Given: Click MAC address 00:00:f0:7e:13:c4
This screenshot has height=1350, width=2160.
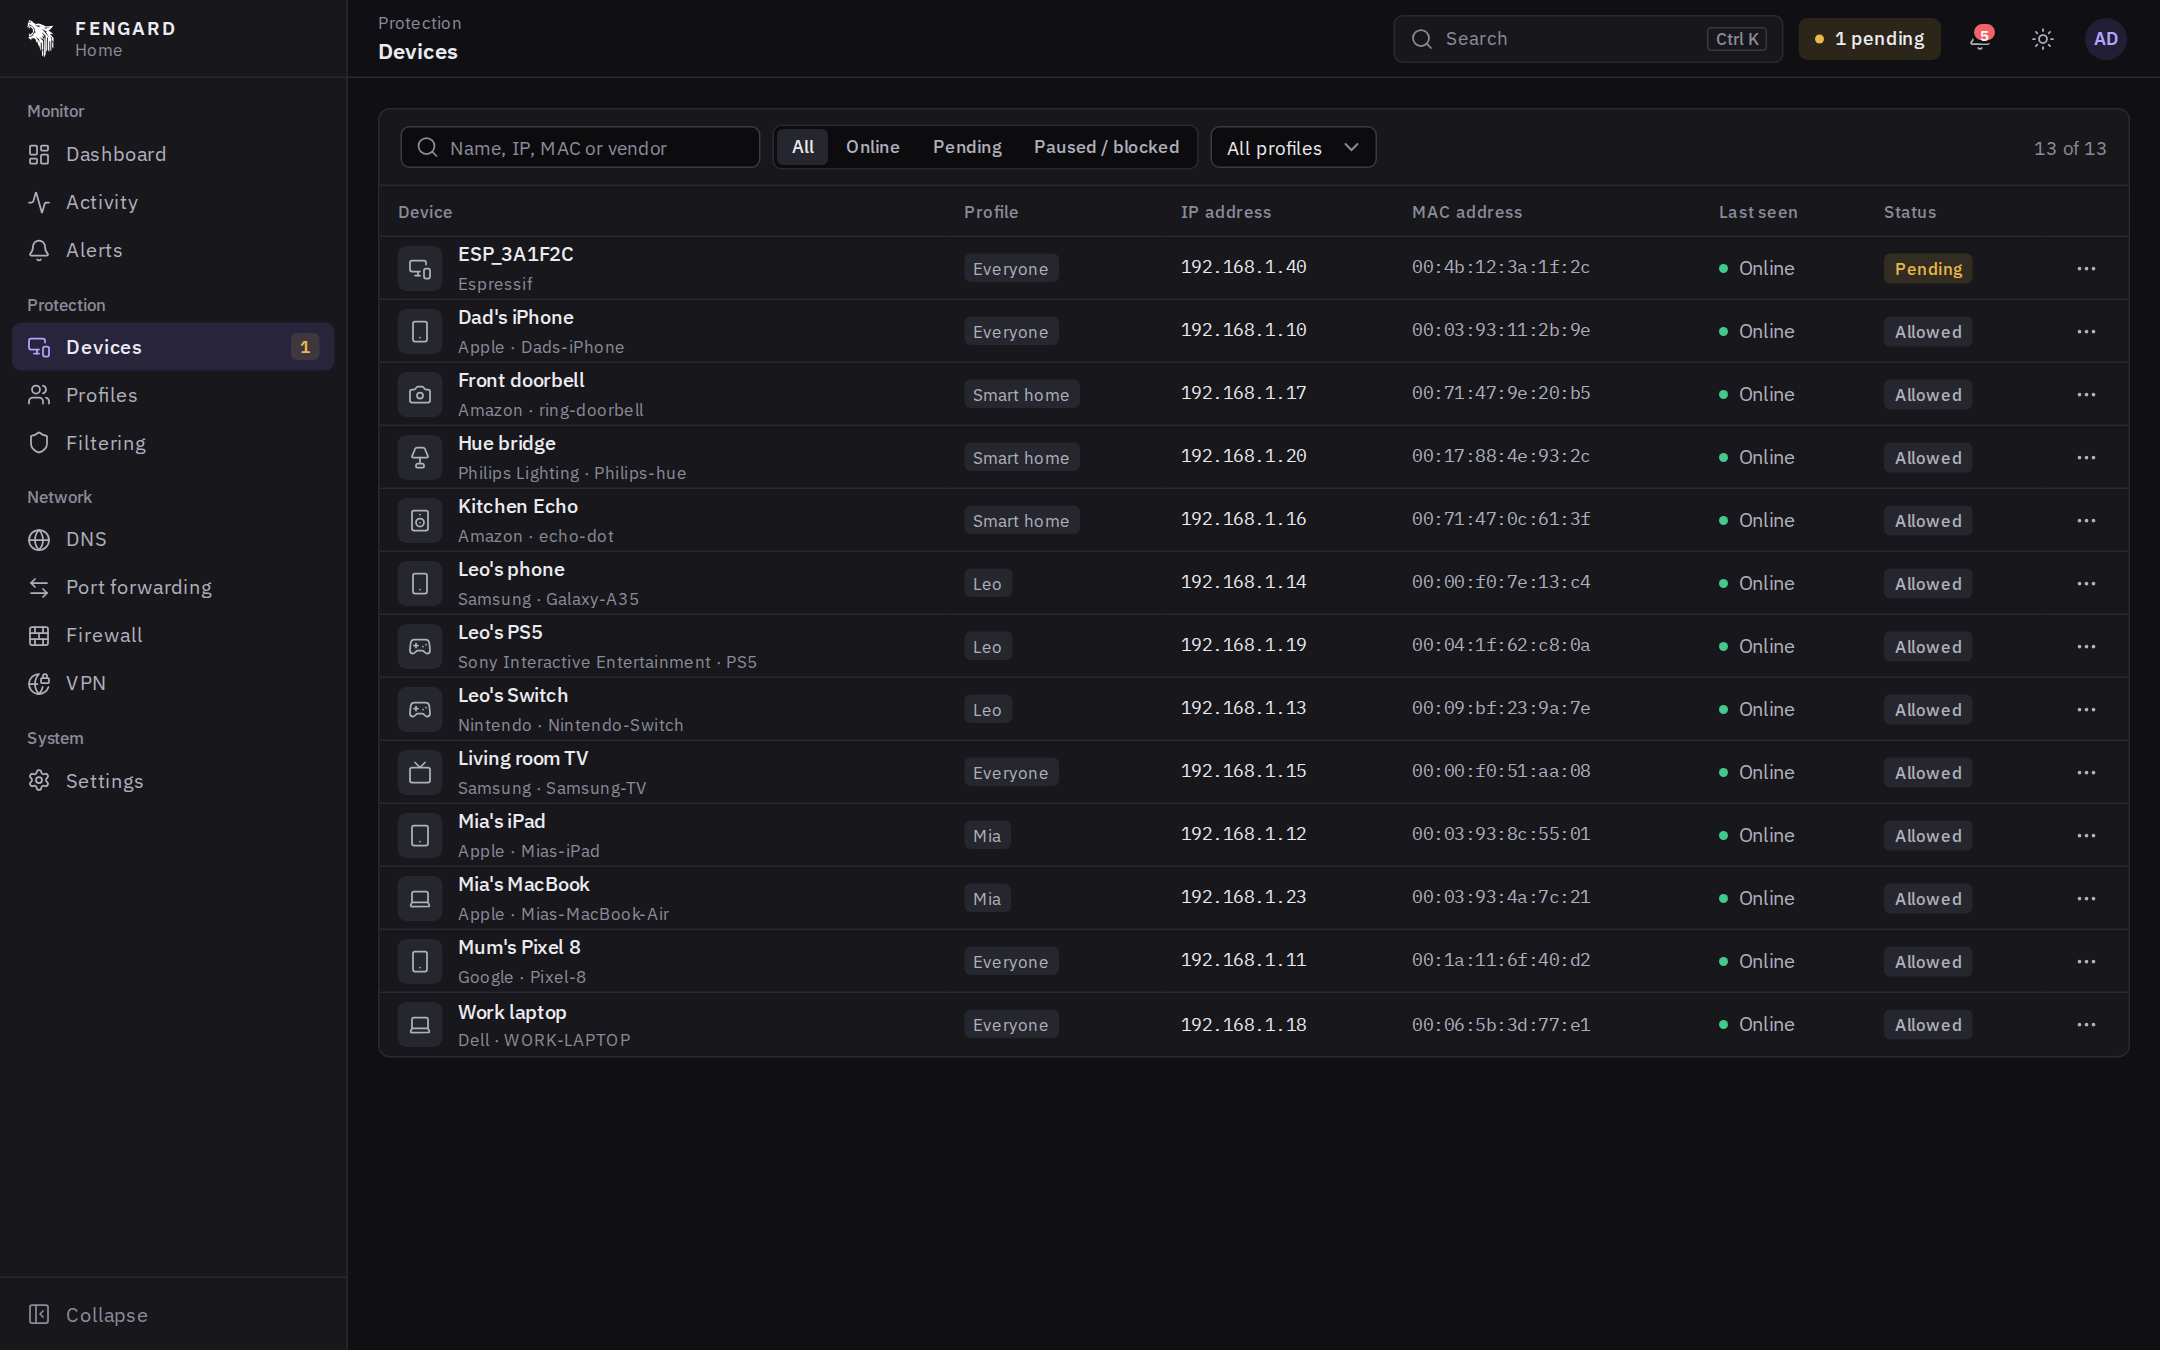Looking at the screenshot, I should (x=1501, y=582).
